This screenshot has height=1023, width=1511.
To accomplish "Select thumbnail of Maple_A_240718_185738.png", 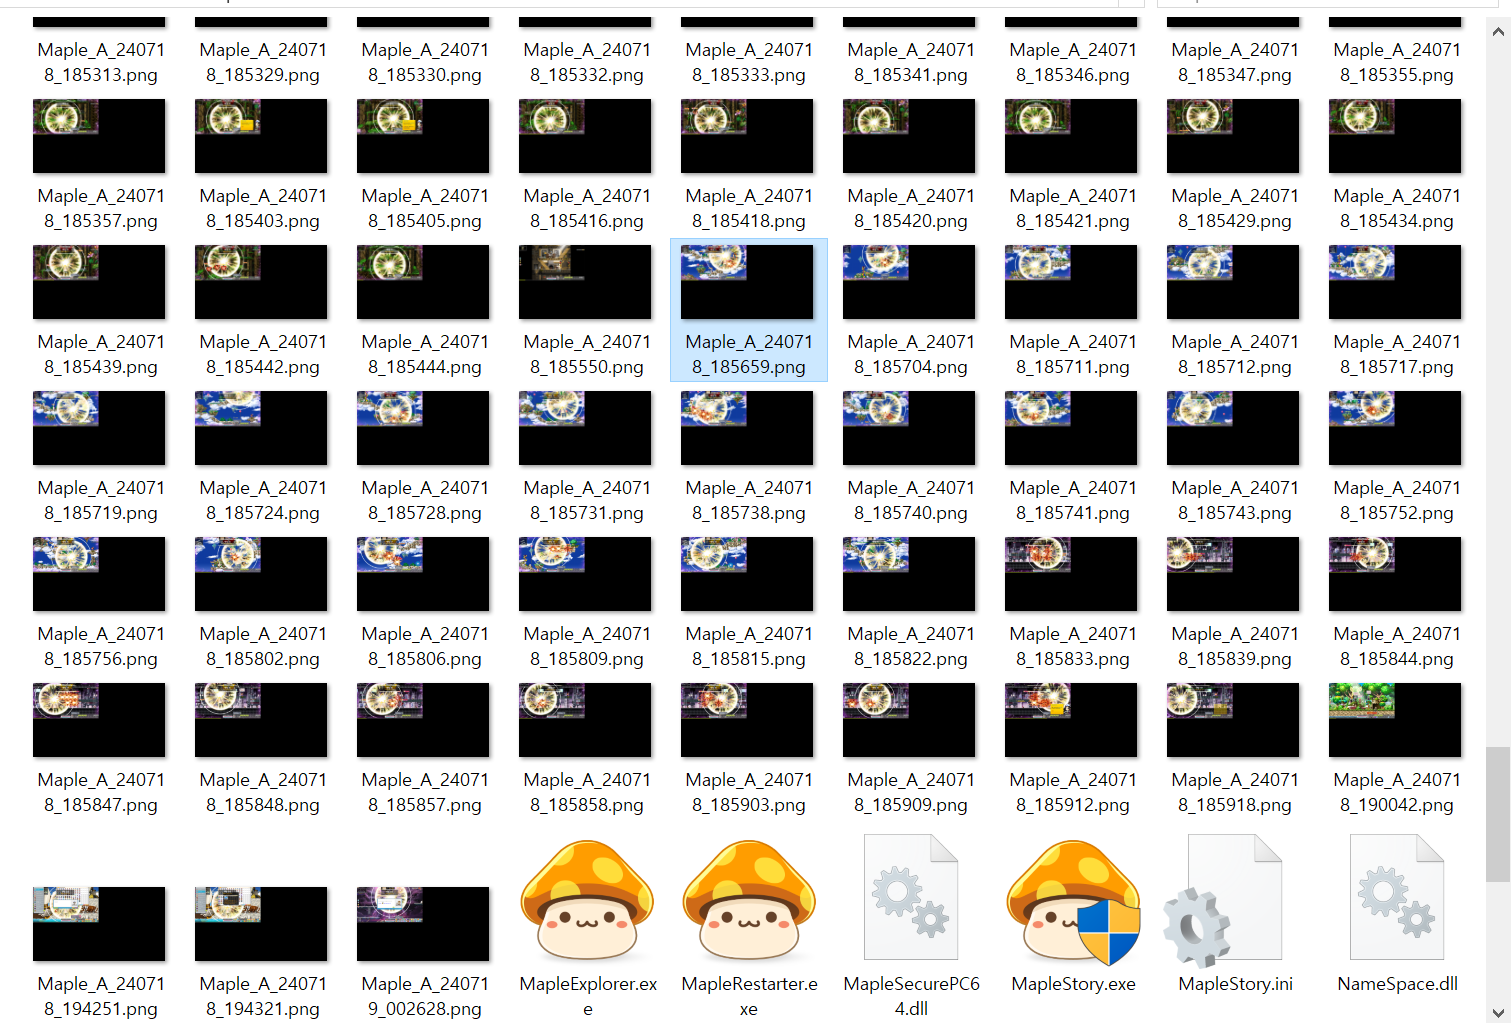I will coord(747,428).
